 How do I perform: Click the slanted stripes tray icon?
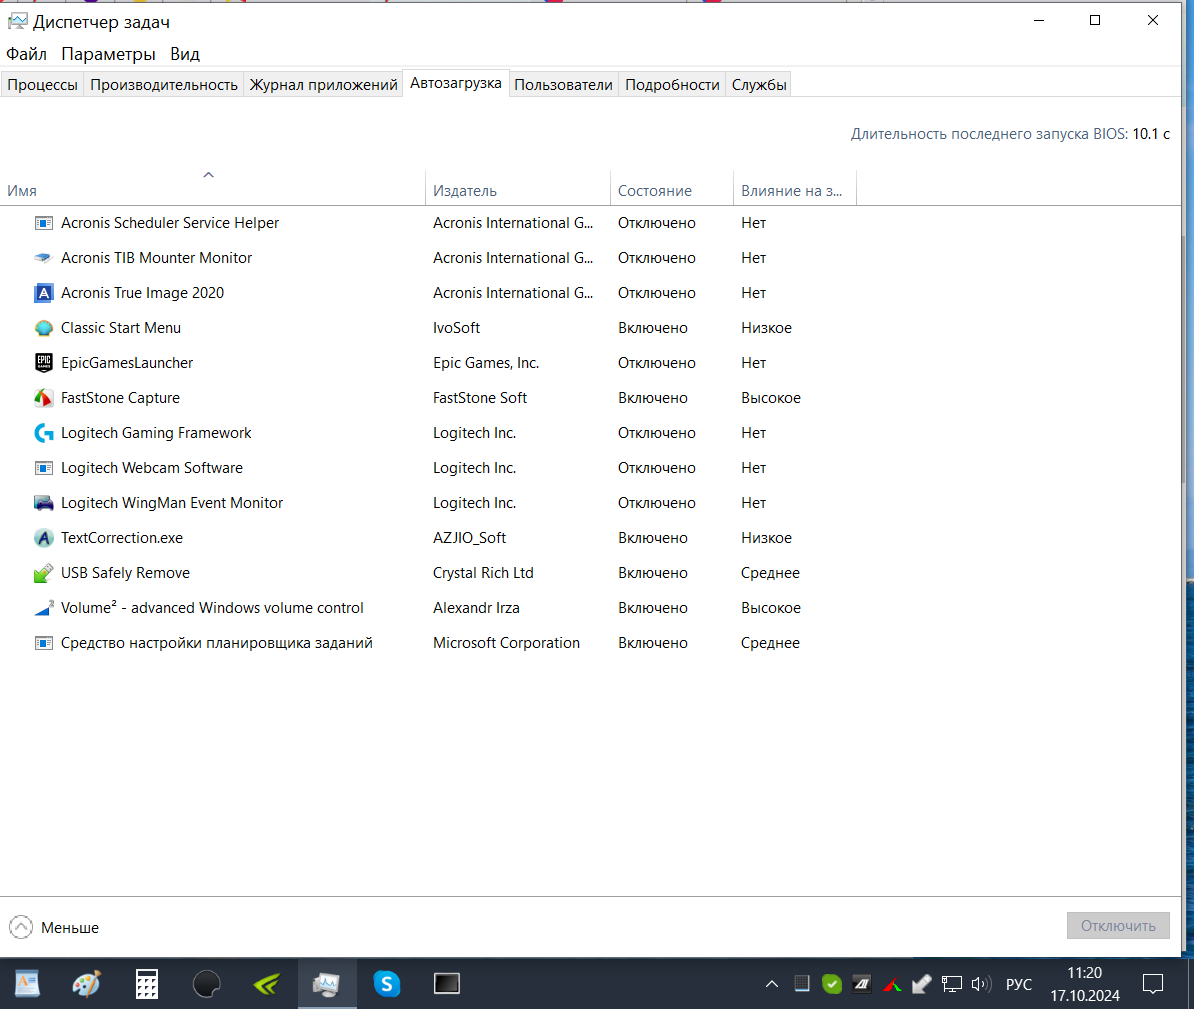(861, 985)
